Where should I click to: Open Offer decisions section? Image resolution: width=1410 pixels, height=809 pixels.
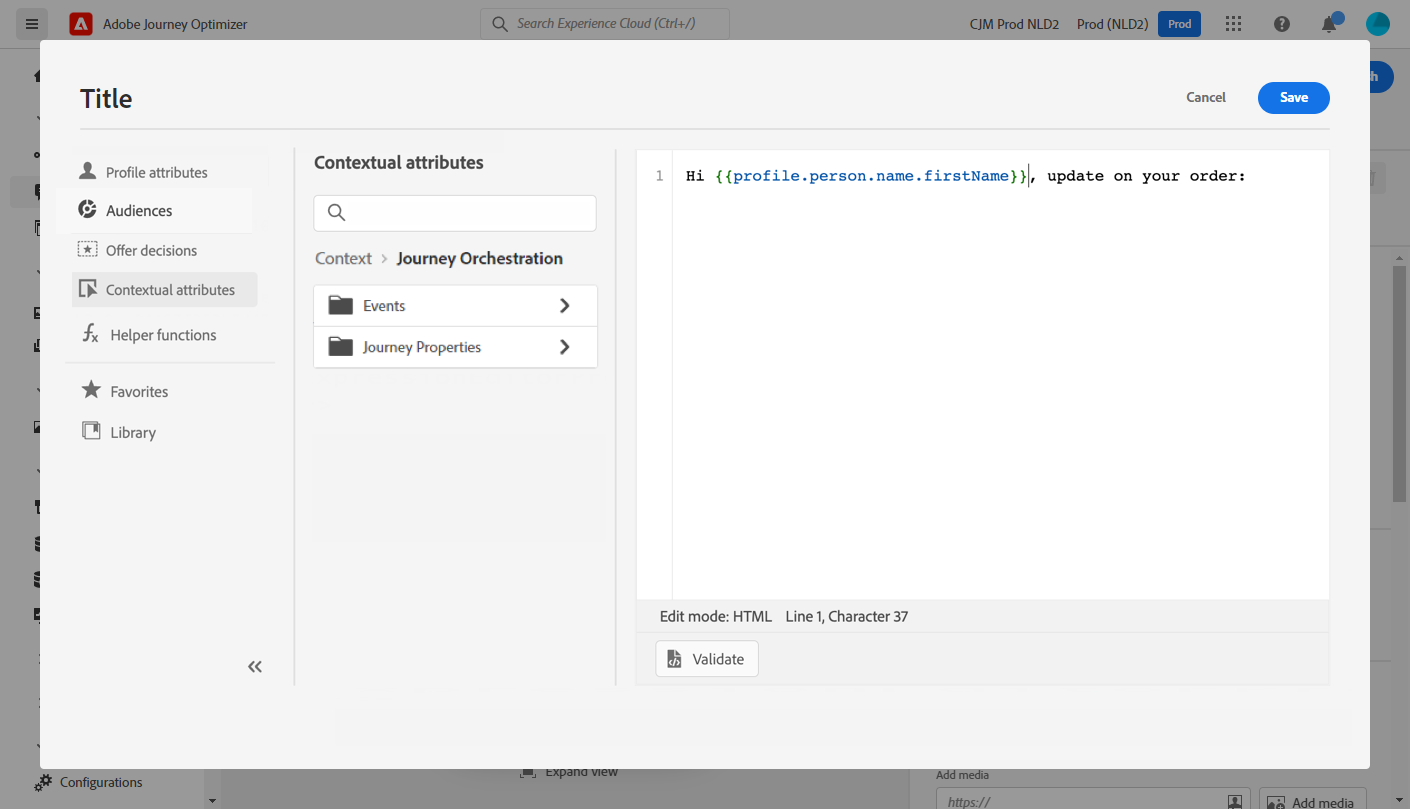tap(151, 250)
